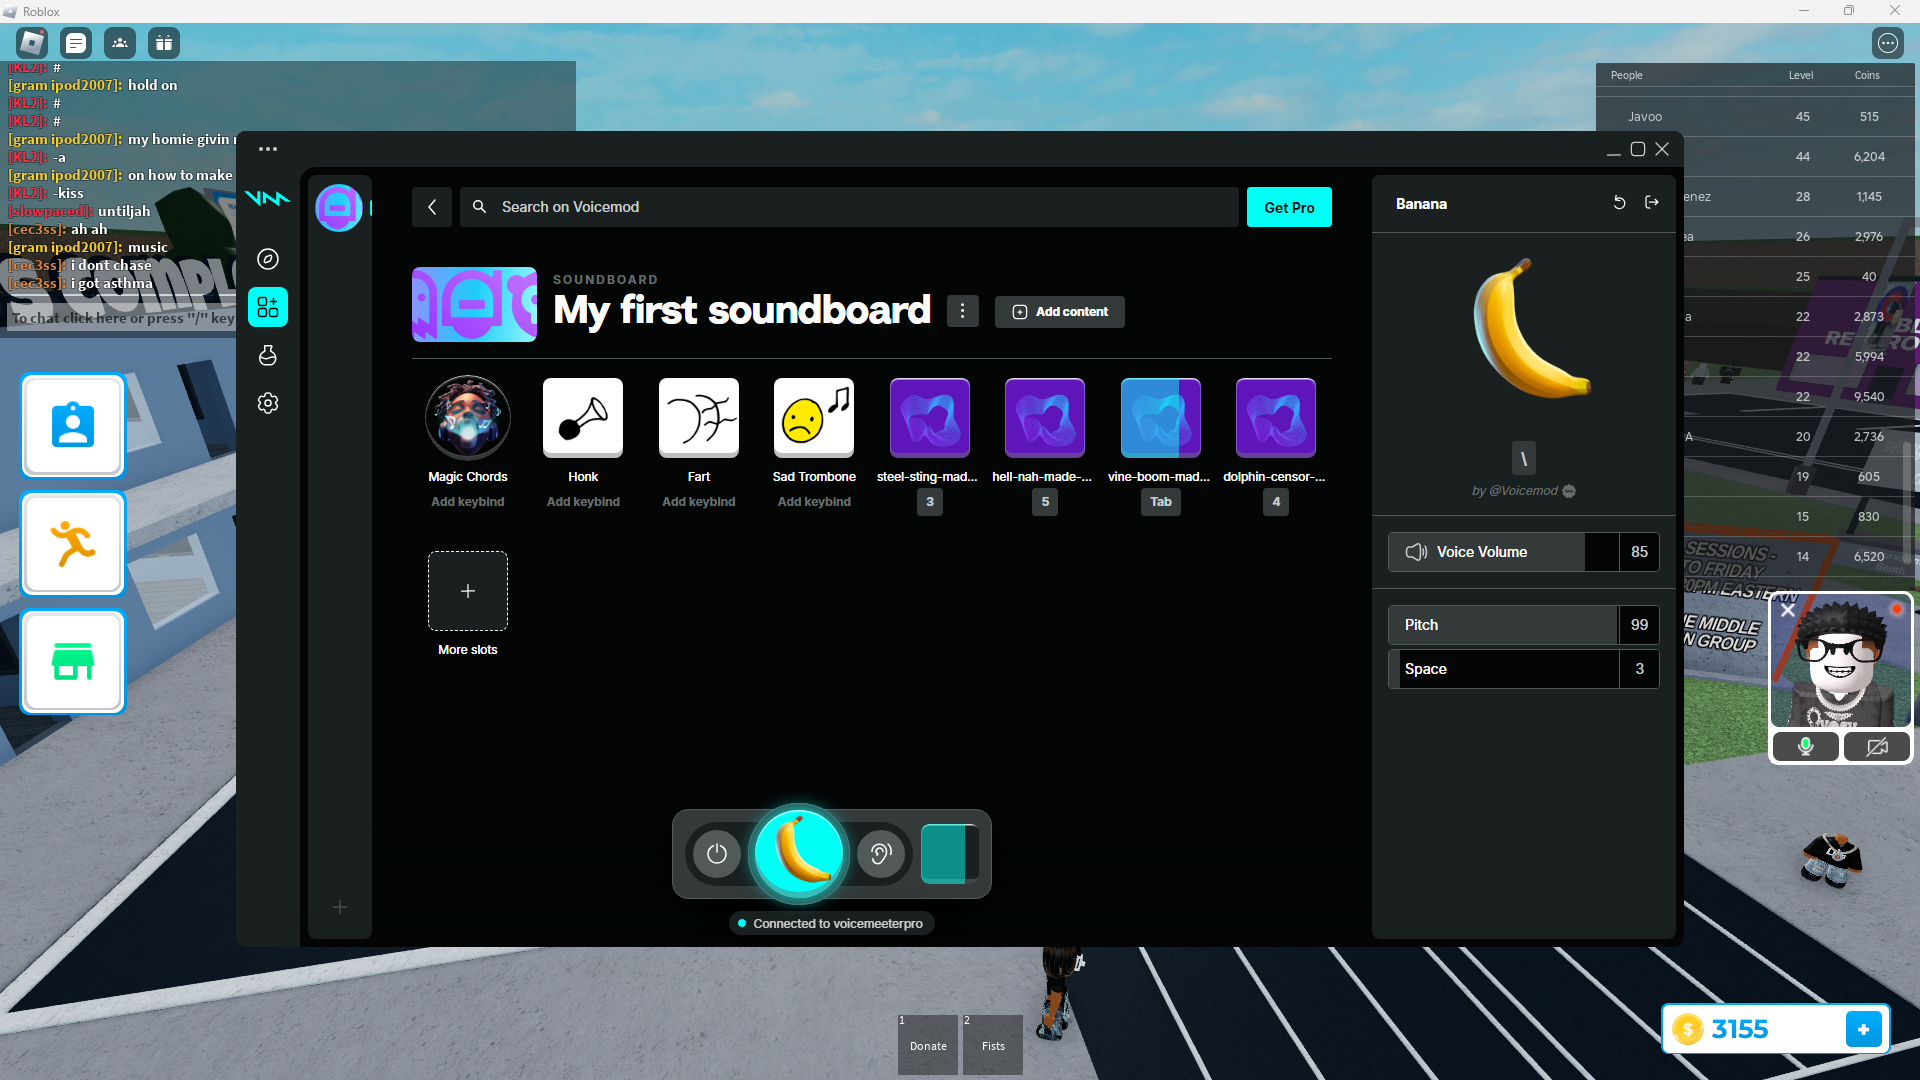Image resolution: width=1920 pixels, height=1080 pixels.
Task: Toggle the Roblox chat window icon
Action: (x=76, y=43)
